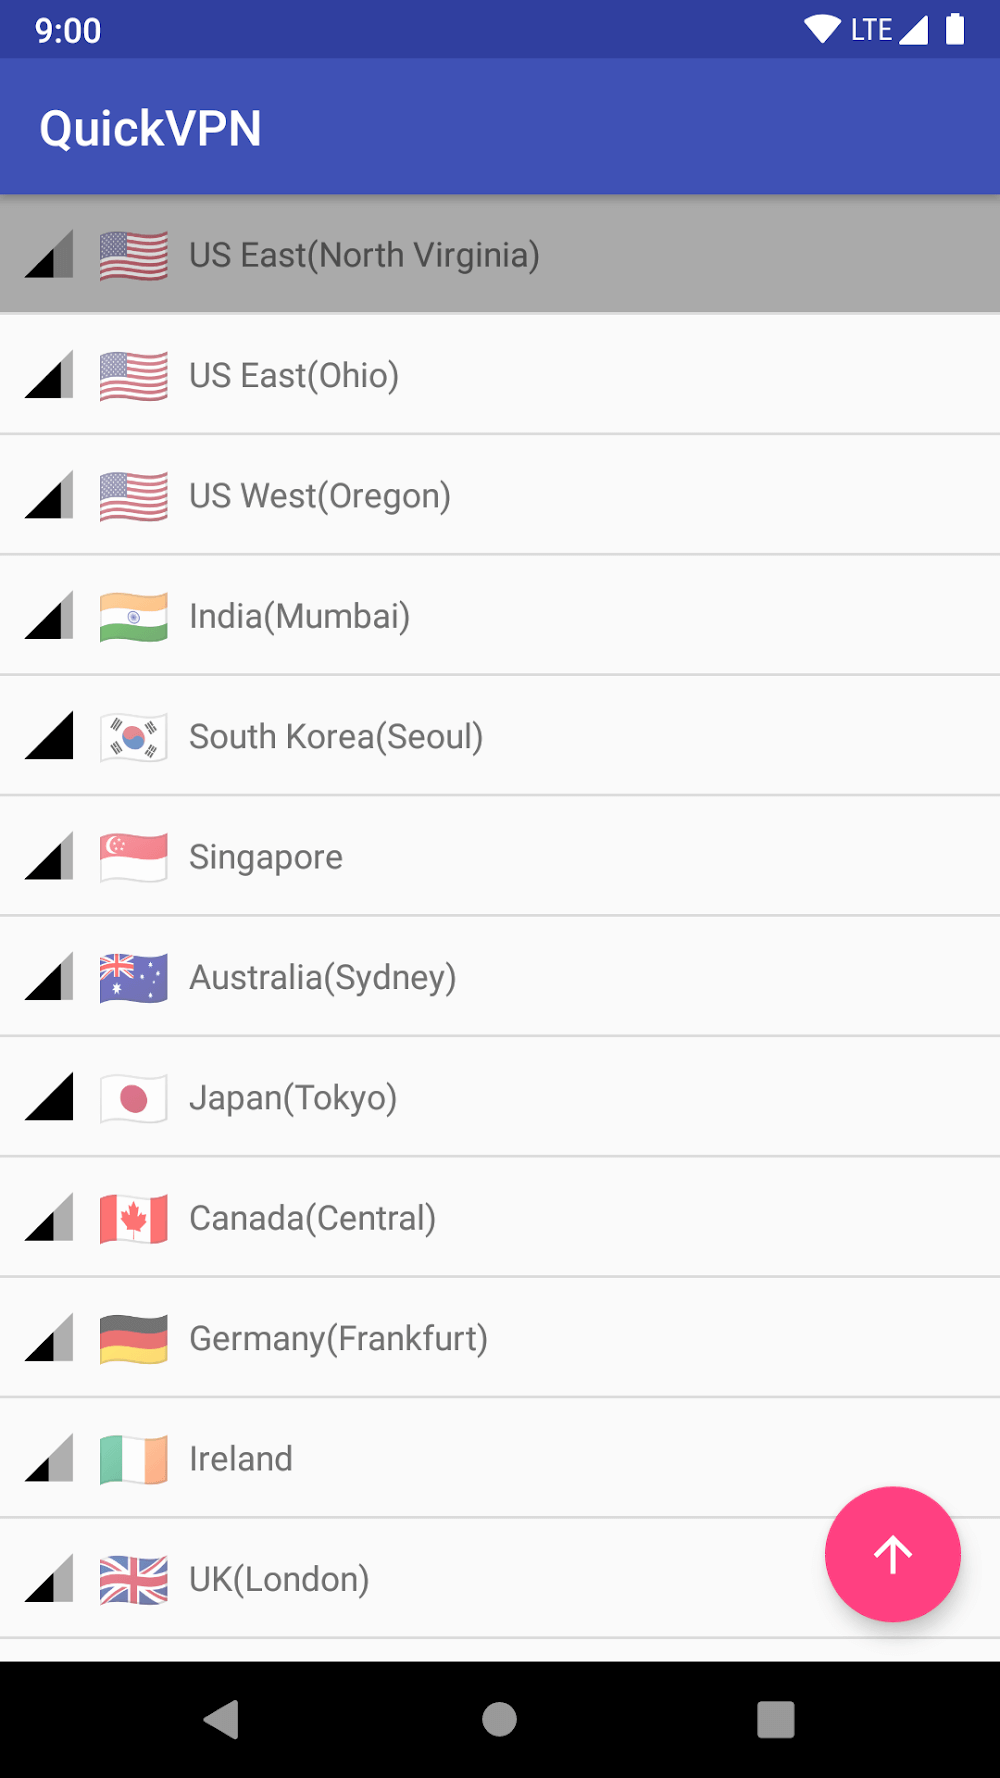This screenshot has width=1000, height=1778.
Task: Open recent apps with square button
Action: click(775, 1720)
